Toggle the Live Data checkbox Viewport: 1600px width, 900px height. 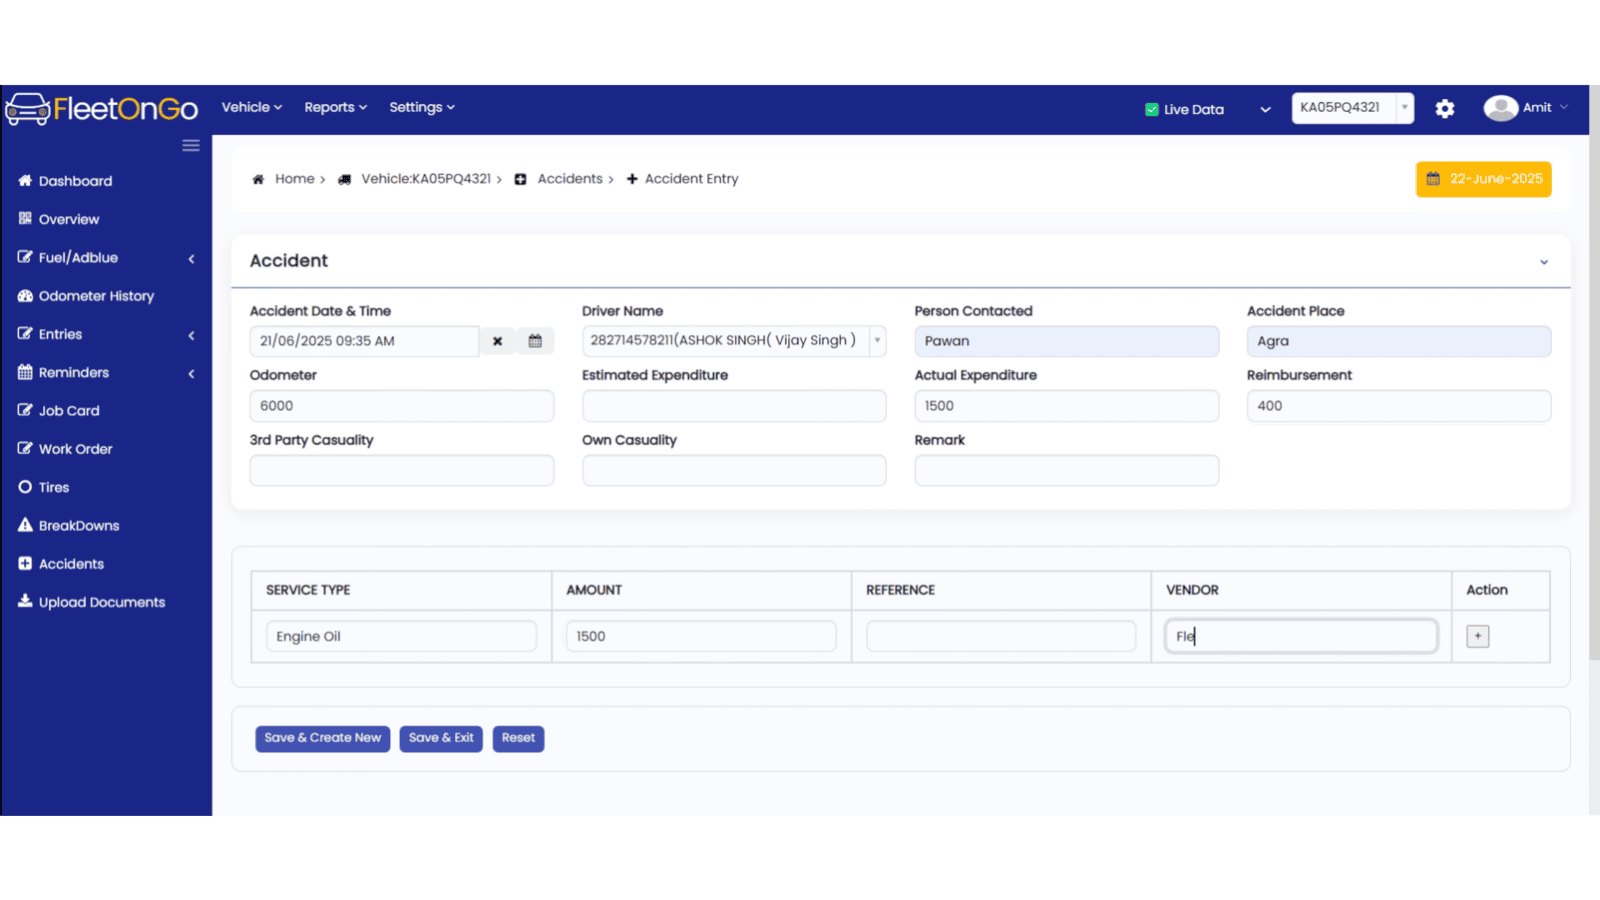(1151, 110)
